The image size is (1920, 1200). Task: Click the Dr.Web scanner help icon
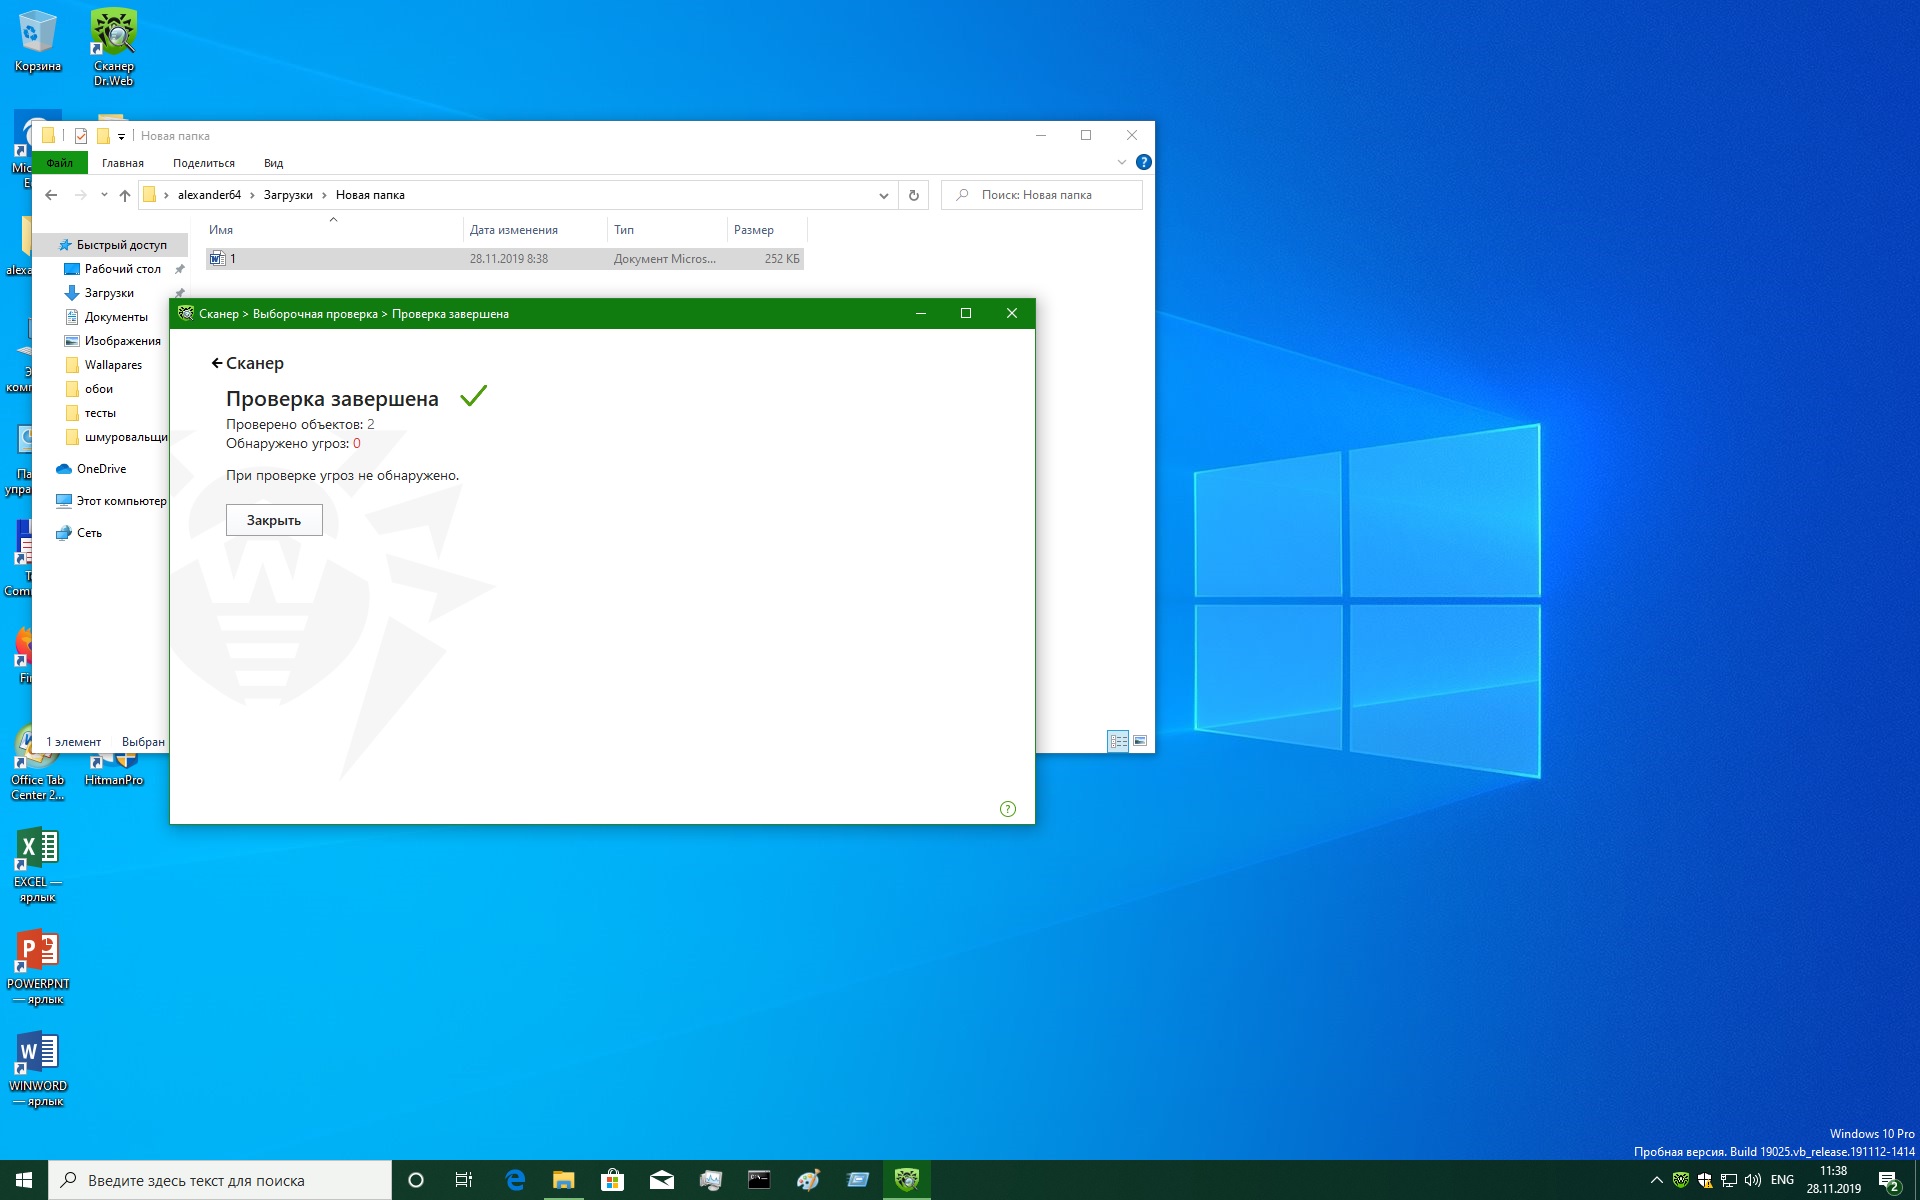[1007, 809]
